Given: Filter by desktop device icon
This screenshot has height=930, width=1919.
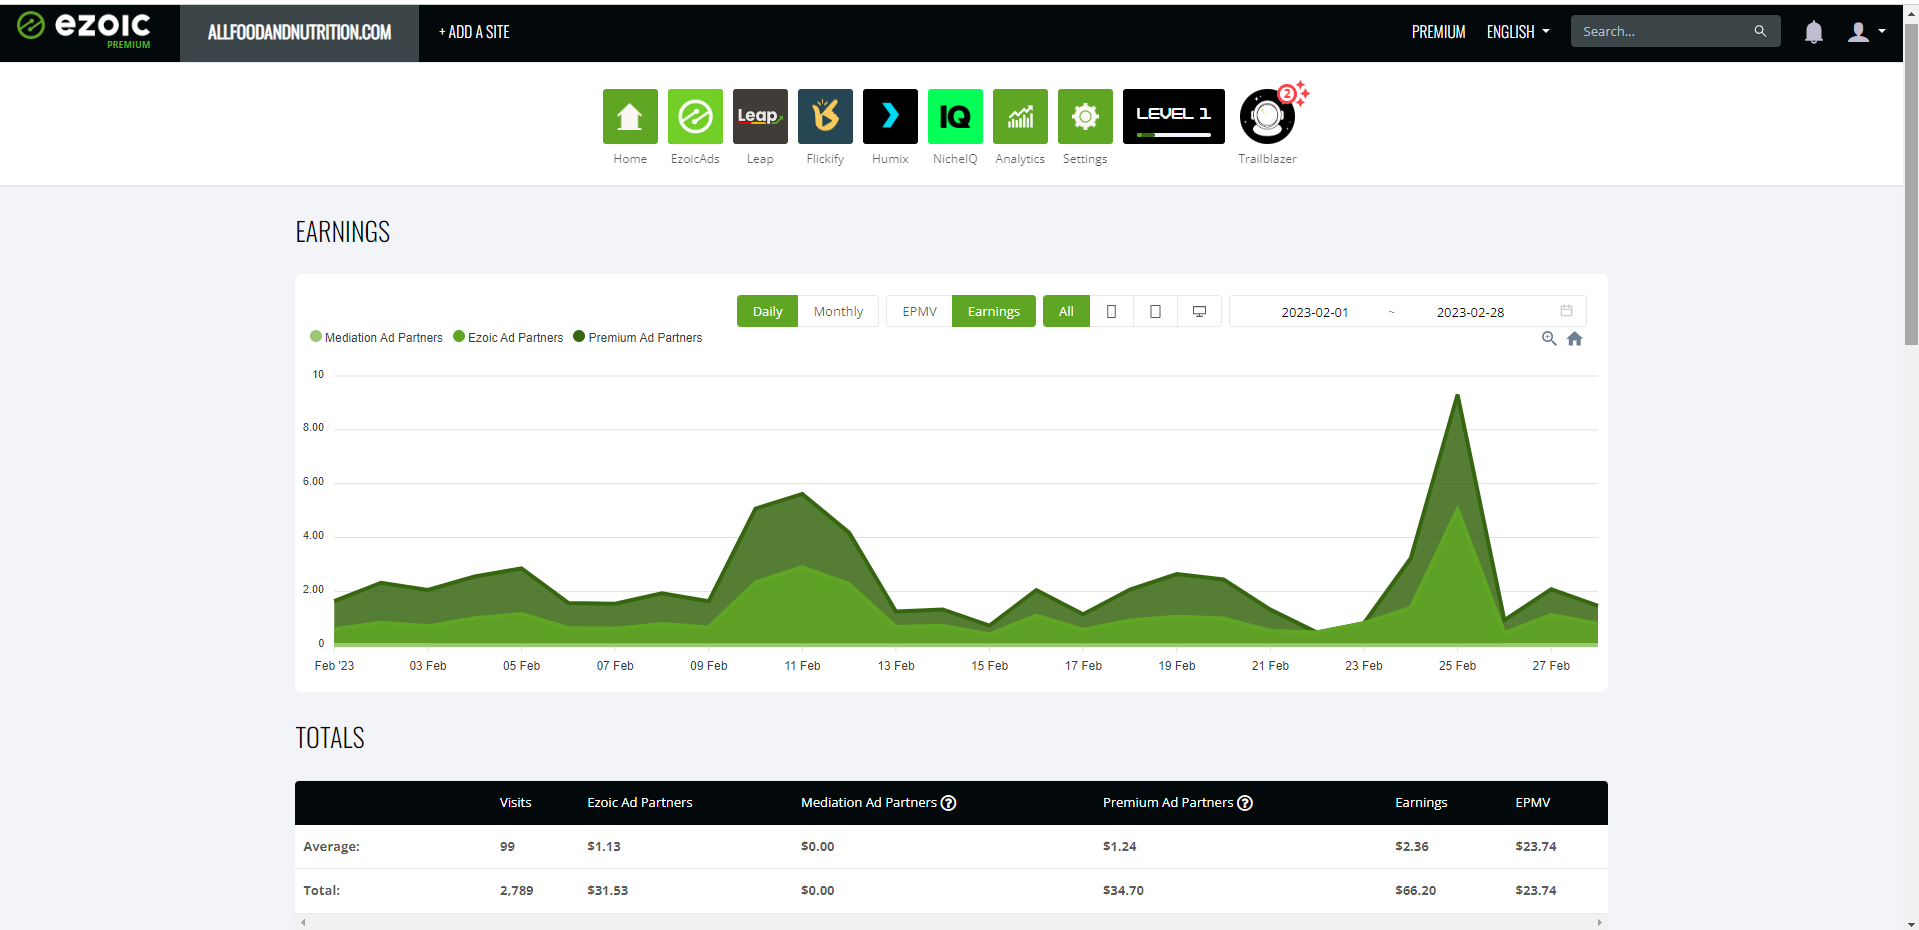Looking at the screenshot, I should [1199, 311].
